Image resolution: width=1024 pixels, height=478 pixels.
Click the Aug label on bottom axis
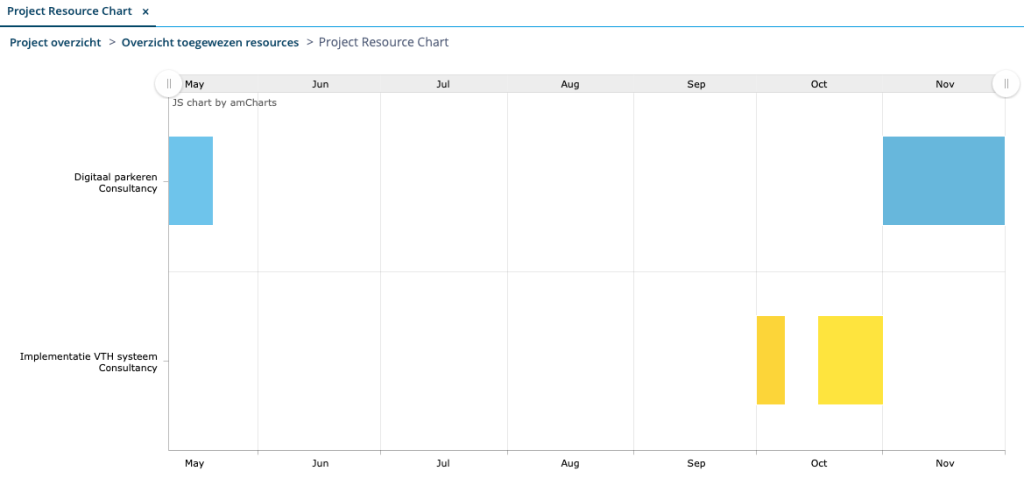(x=569, y=463)
